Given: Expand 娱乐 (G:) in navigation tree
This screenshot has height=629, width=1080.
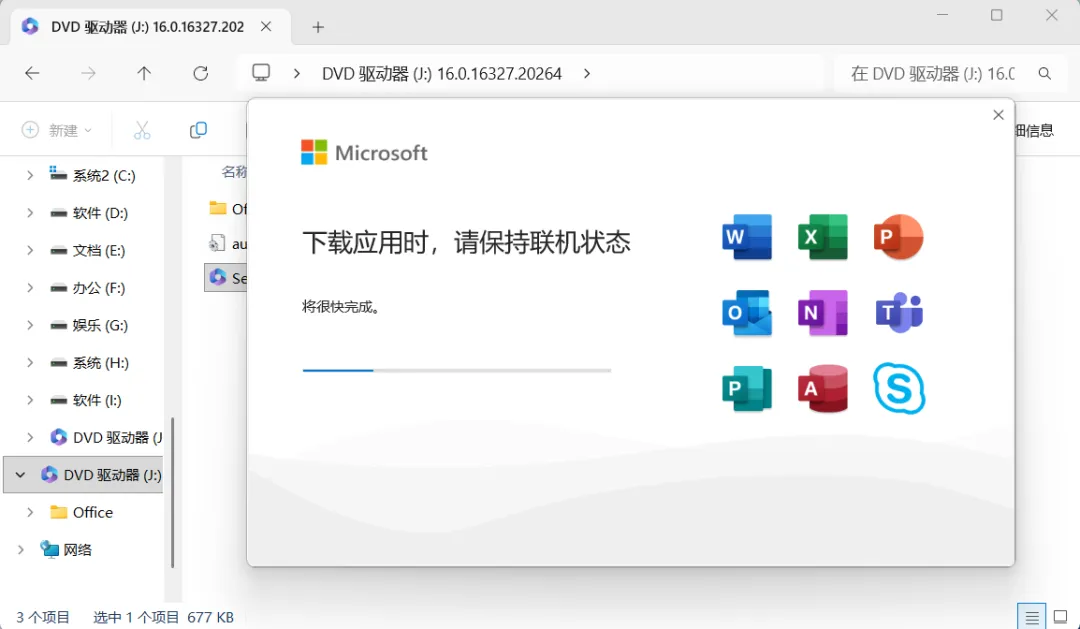Looking at the screenshot, I should point(30,325).
